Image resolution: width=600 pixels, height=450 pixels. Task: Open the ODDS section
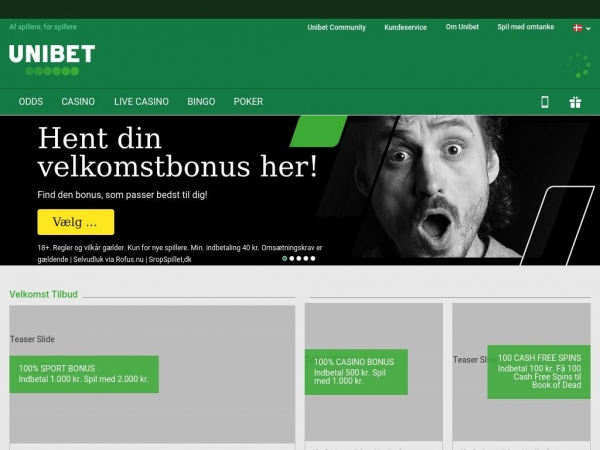coord(31,101)
